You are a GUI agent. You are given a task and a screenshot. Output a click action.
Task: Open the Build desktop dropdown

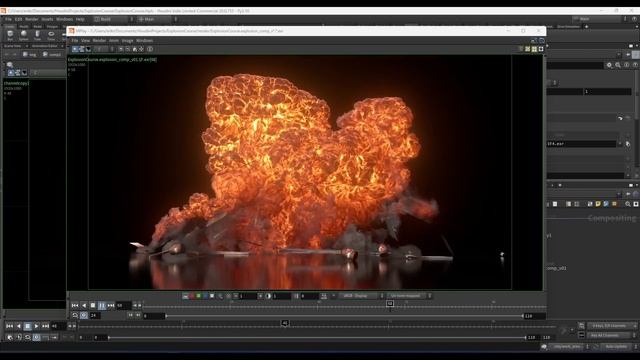tap(113, 19)
